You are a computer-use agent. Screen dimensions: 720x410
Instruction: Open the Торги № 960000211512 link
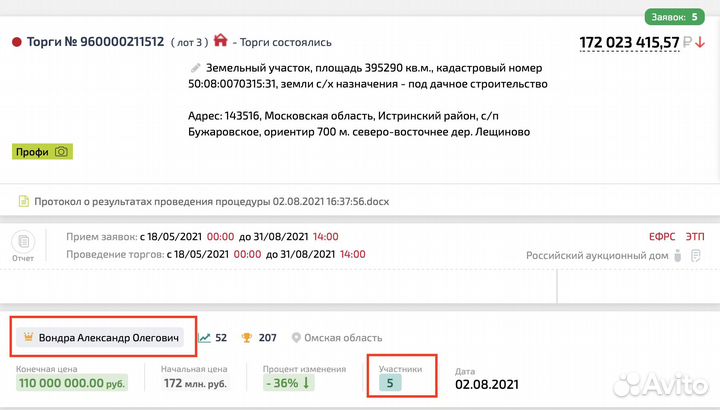point(96,42)
